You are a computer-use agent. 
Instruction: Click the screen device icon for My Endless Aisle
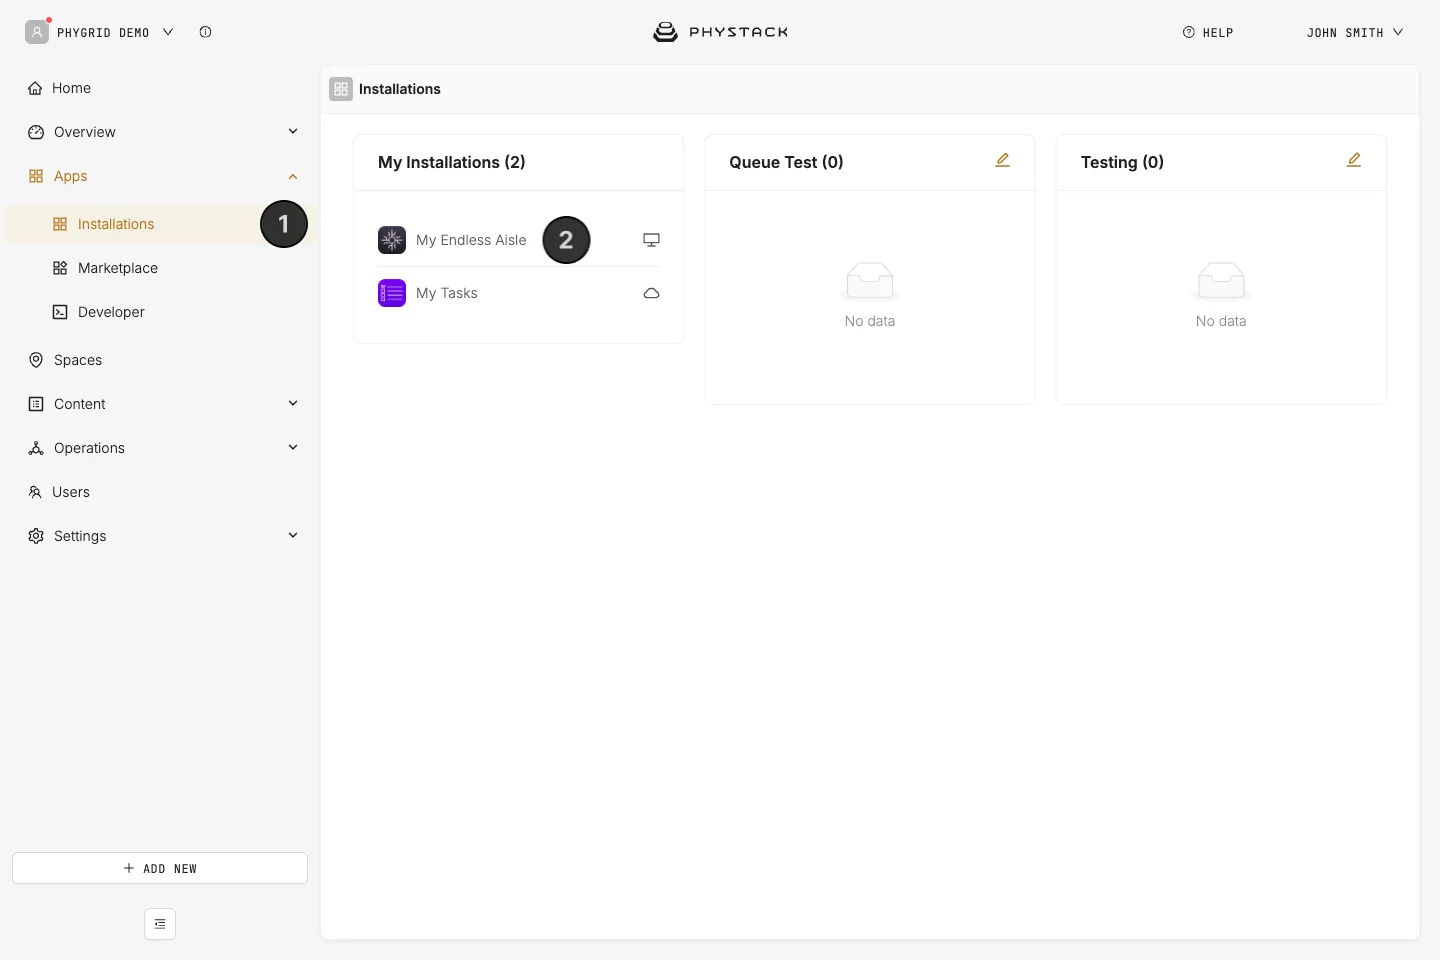(651, 240)
